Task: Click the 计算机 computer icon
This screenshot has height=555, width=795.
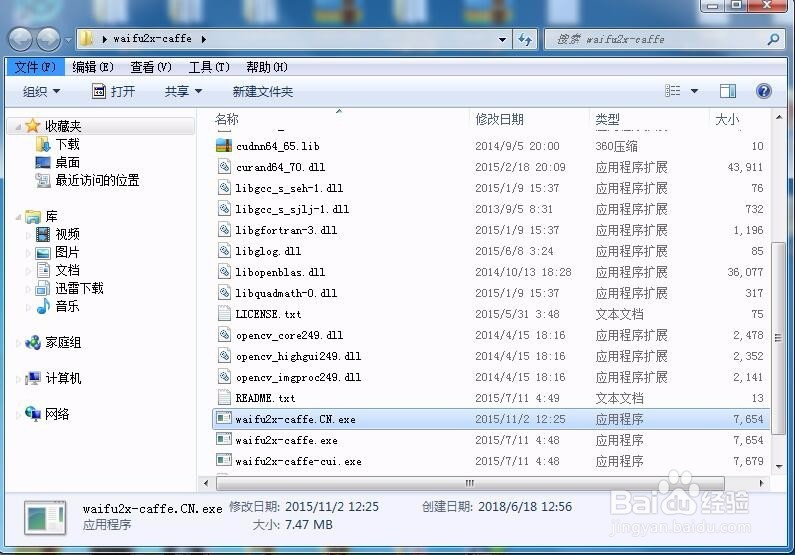Action: [x=33, y=378]
